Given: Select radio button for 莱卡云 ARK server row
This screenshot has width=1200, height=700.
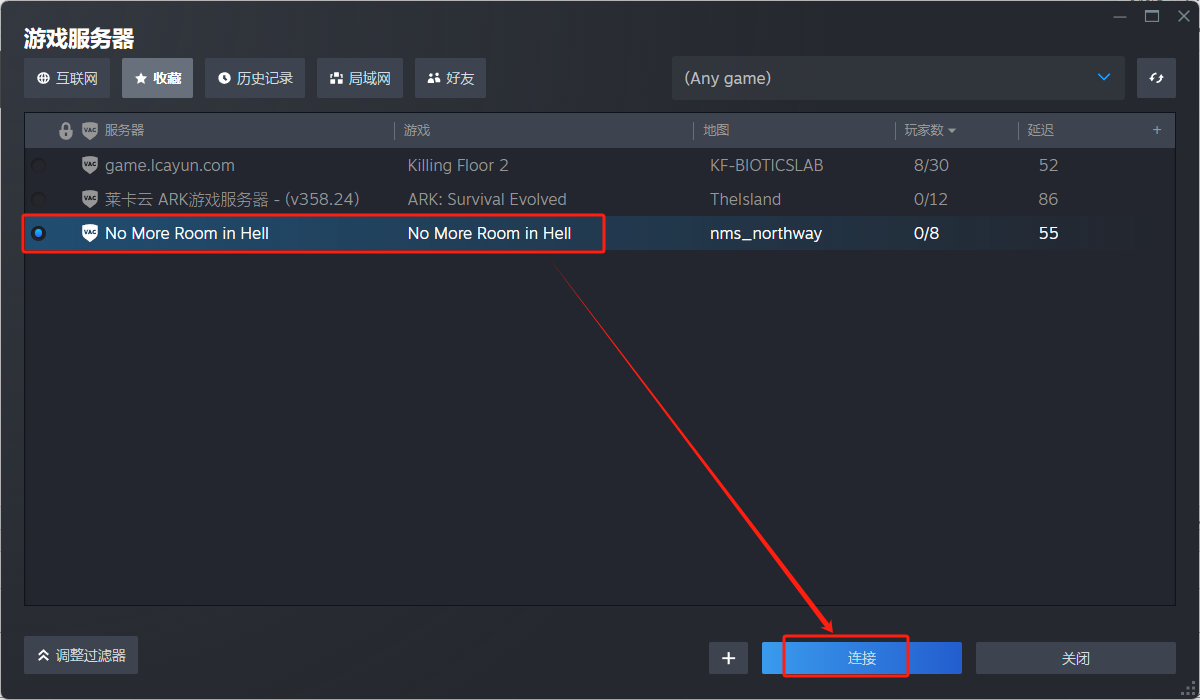Looking at the screenshot, I should pyautogui.click(x=38, y=199).
